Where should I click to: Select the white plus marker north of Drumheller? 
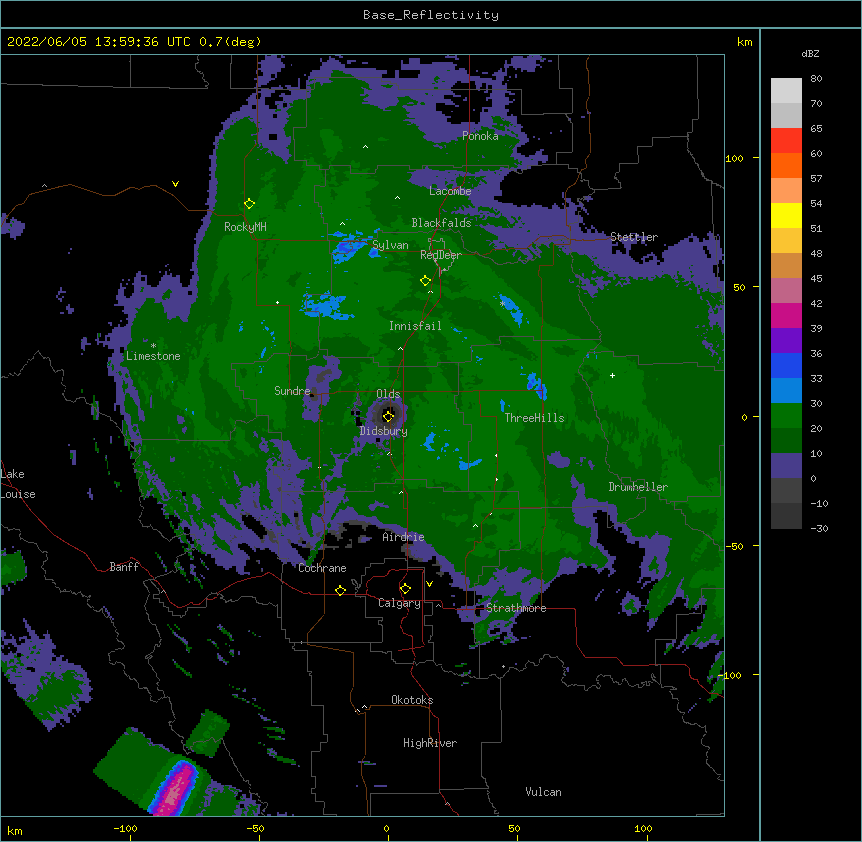[x=612, y=375]
